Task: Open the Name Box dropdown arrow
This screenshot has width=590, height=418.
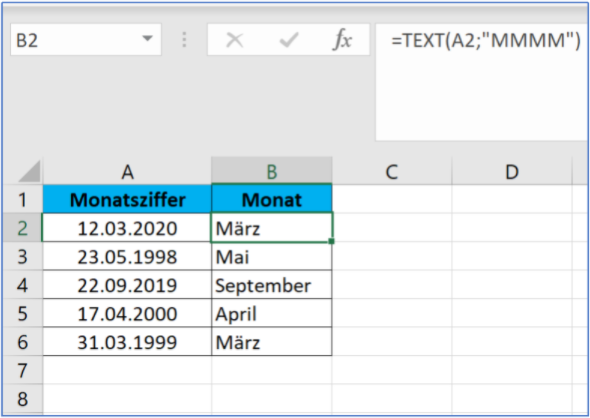Action: [148, 39]
